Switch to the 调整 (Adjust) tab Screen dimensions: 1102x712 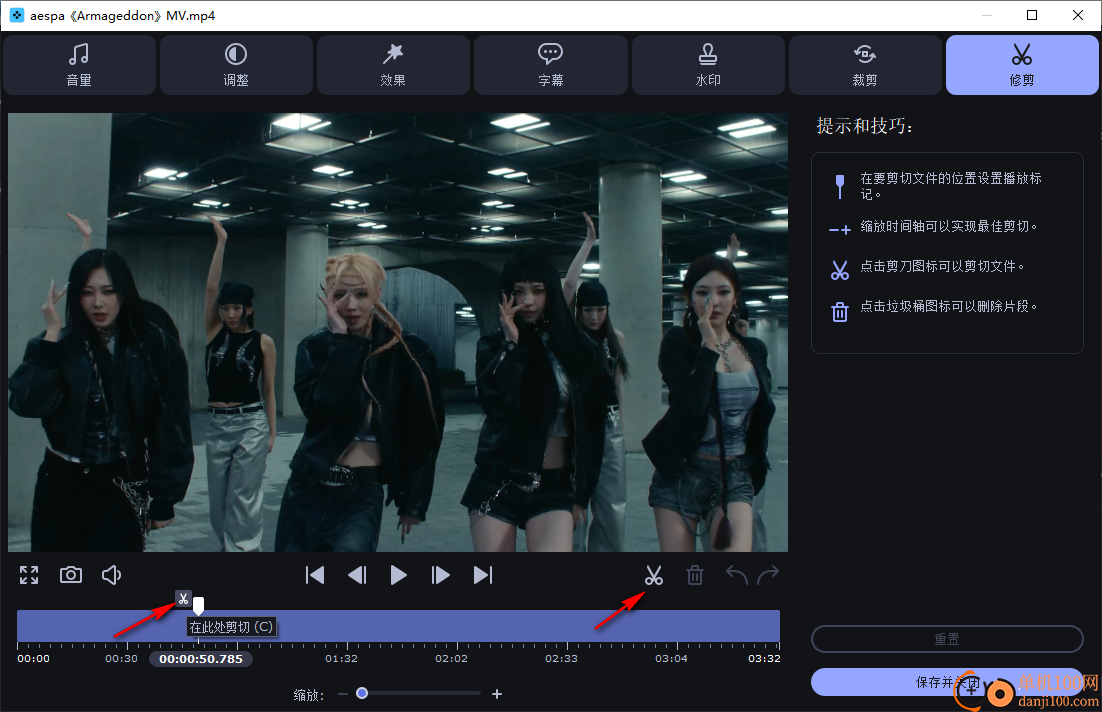pos(236,65)
